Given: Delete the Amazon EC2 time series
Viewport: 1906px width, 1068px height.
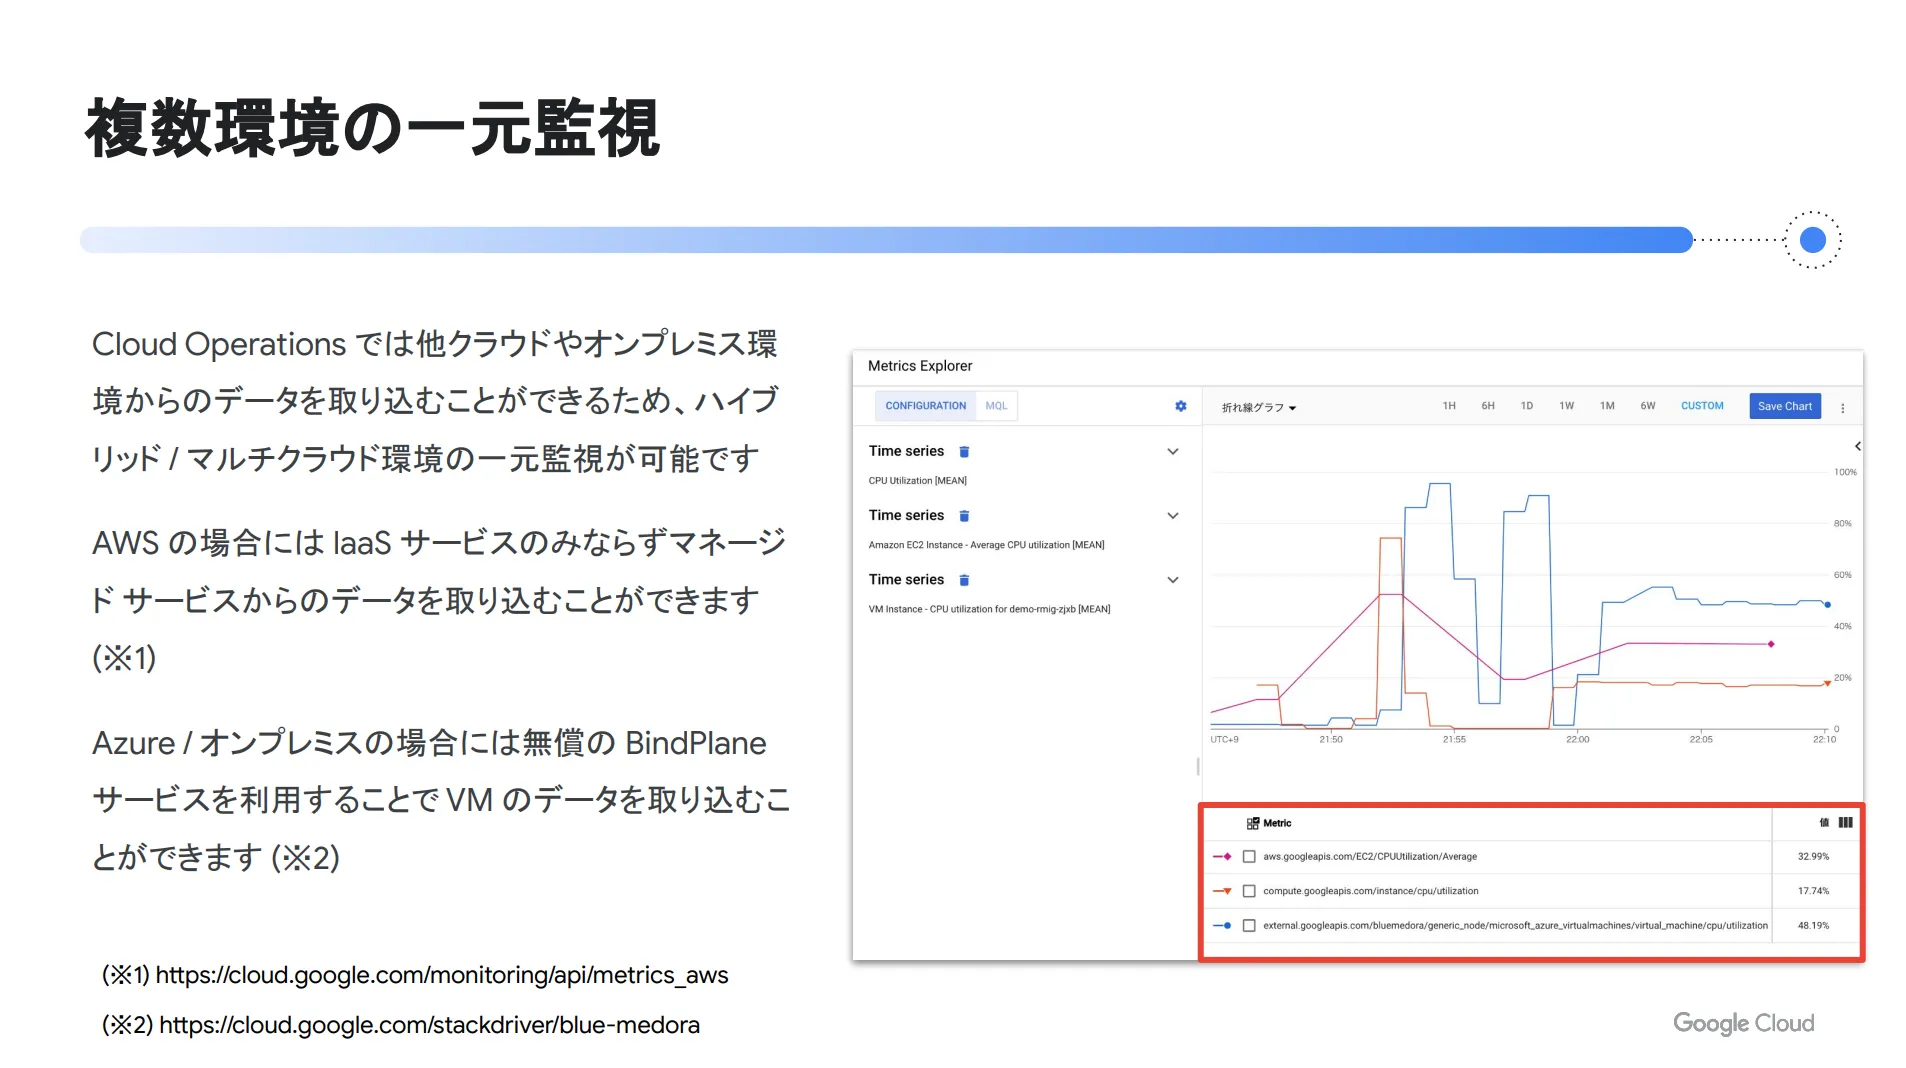Looking at the screenshot, I should coord(964,516).
